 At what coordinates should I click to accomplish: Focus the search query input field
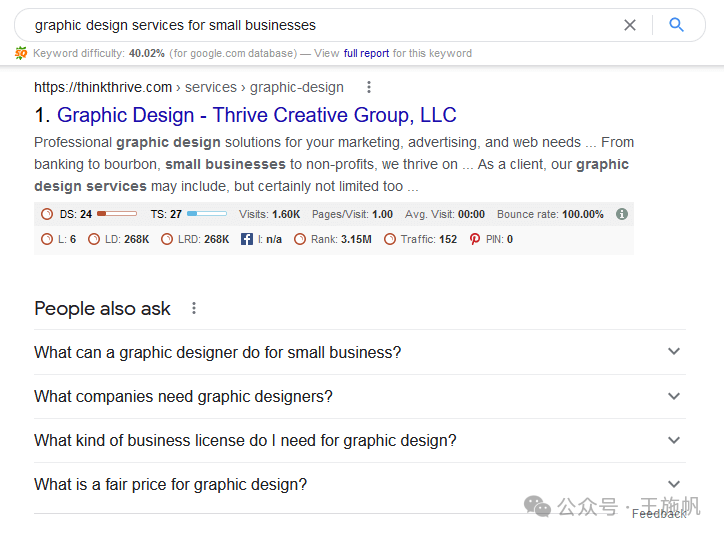[x=323, y=25]
